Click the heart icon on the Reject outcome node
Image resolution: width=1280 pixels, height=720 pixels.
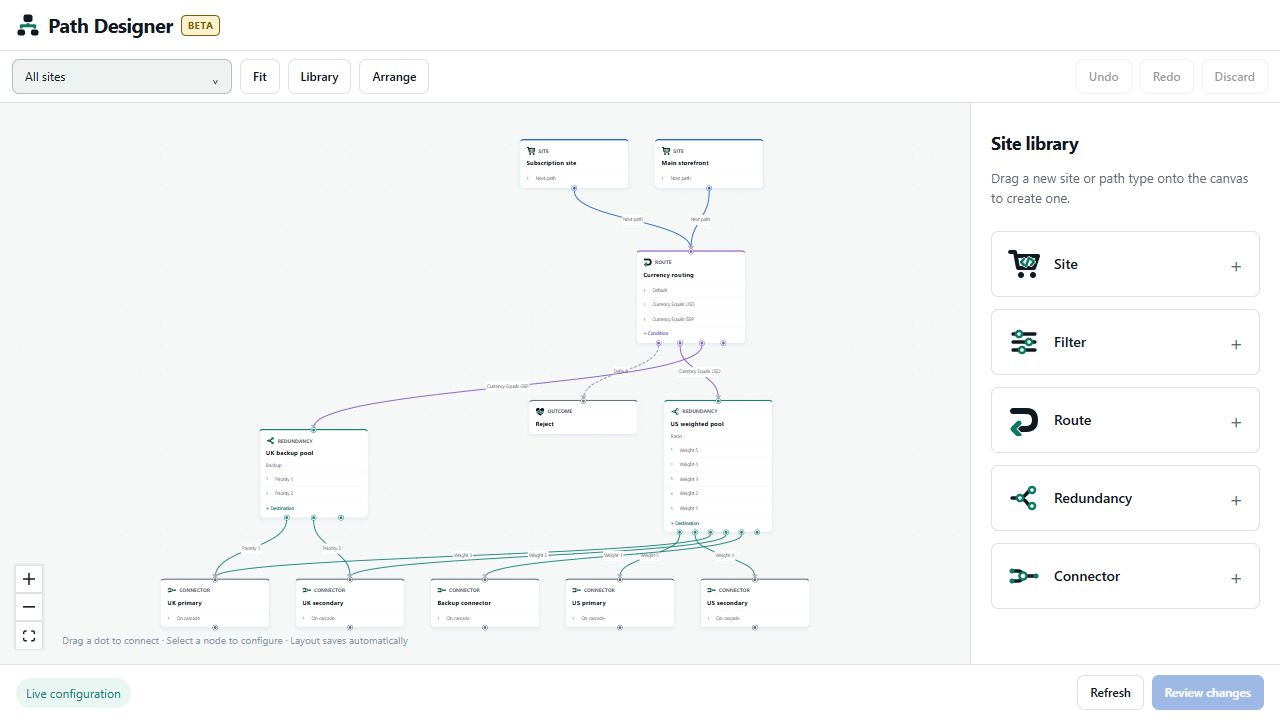click(540, 411)
